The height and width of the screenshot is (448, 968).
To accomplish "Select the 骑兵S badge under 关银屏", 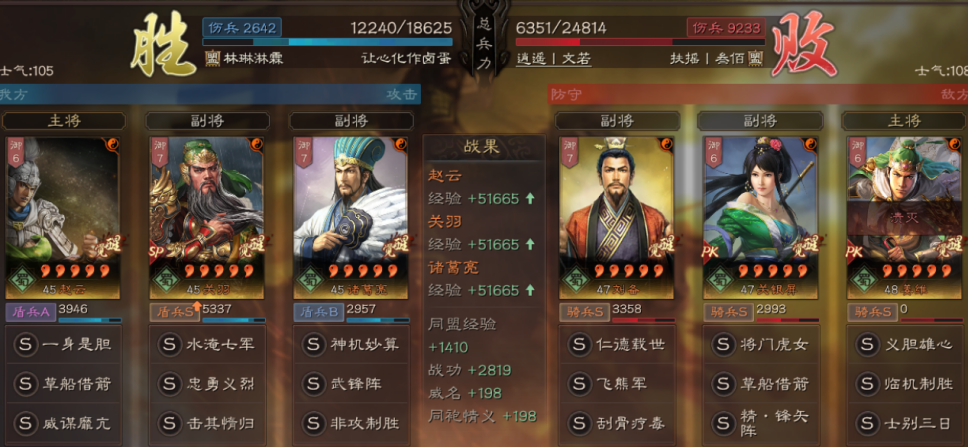I will [x=729, y=312].
